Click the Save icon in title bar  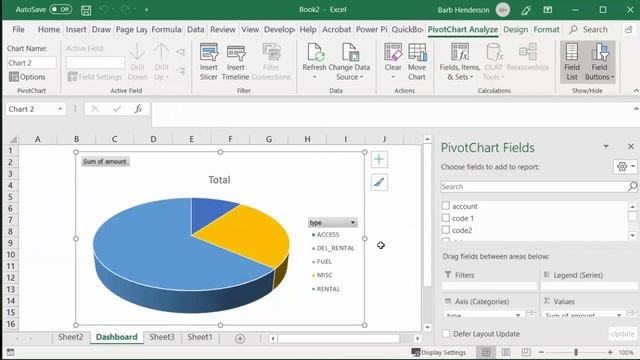pyautogui.click(x=86, y=10)
